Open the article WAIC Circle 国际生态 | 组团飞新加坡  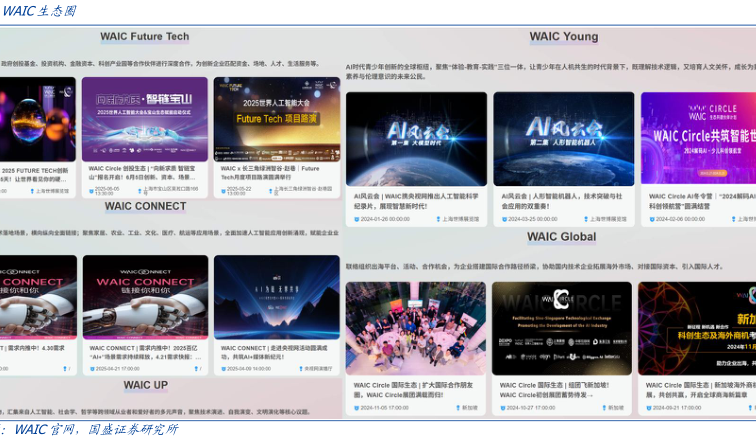[x=554, y=390]
